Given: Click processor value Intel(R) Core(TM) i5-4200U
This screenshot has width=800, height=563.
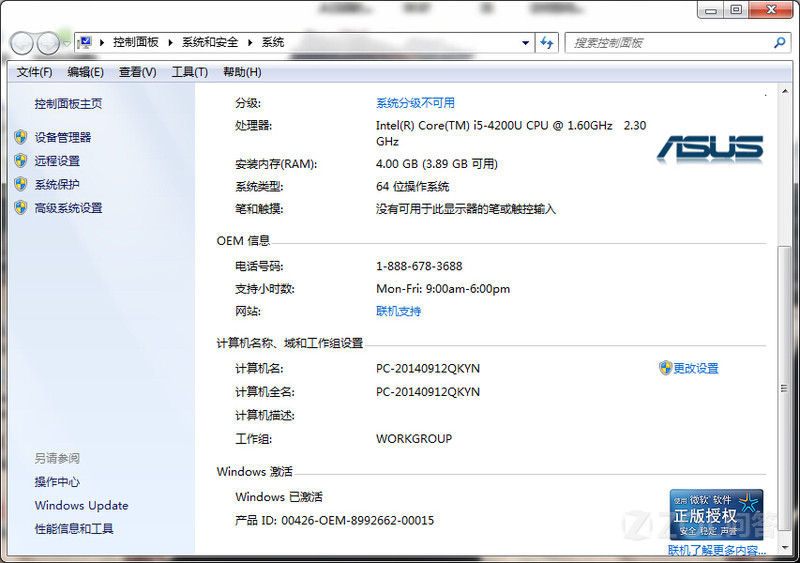Looking at the screenshot, I should coord(511,133).
